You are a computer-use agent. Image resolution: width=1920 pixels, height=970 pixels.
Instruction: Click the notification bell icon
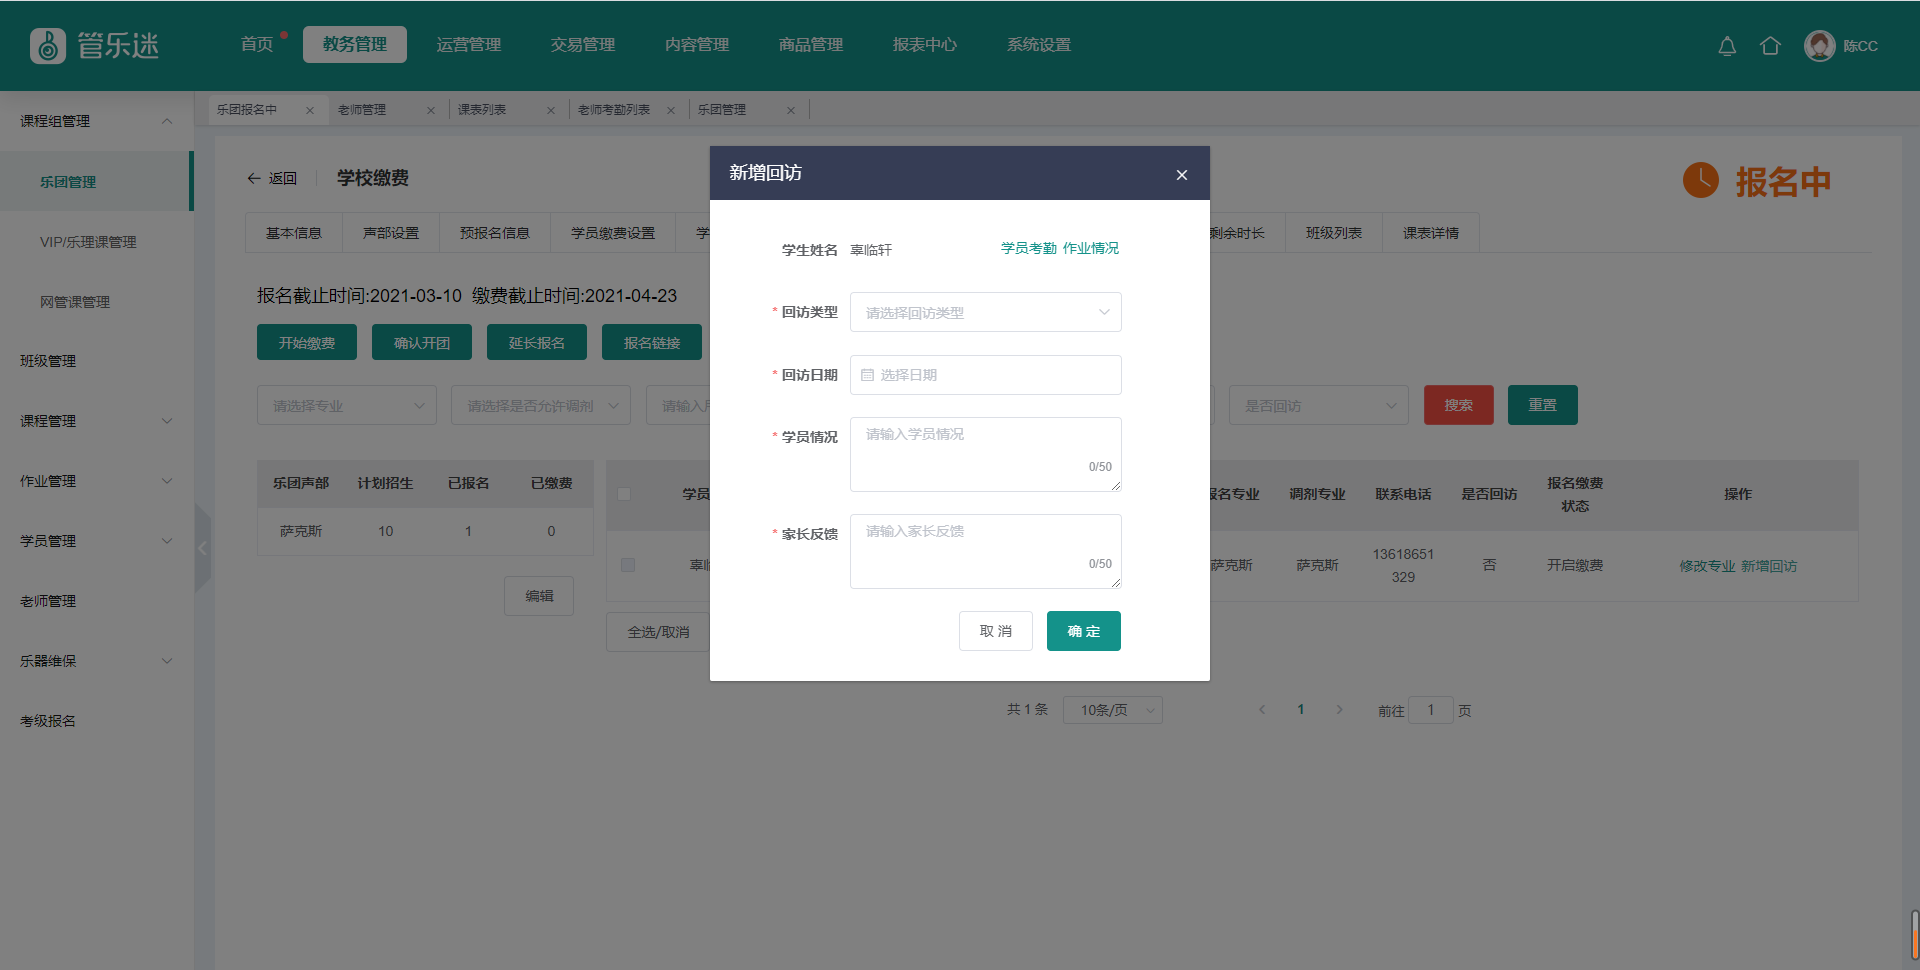[x=1727, y=46]
